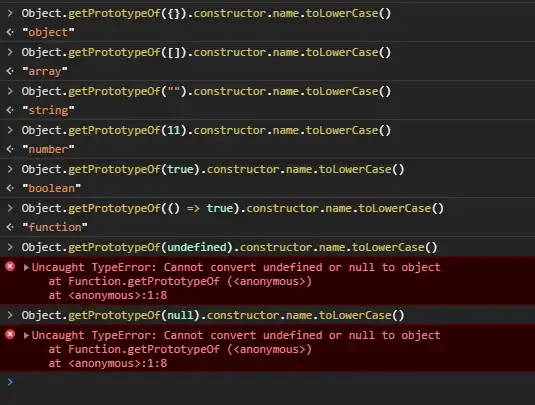
Task: Select the "array" result string
Action: click(45, 71)
